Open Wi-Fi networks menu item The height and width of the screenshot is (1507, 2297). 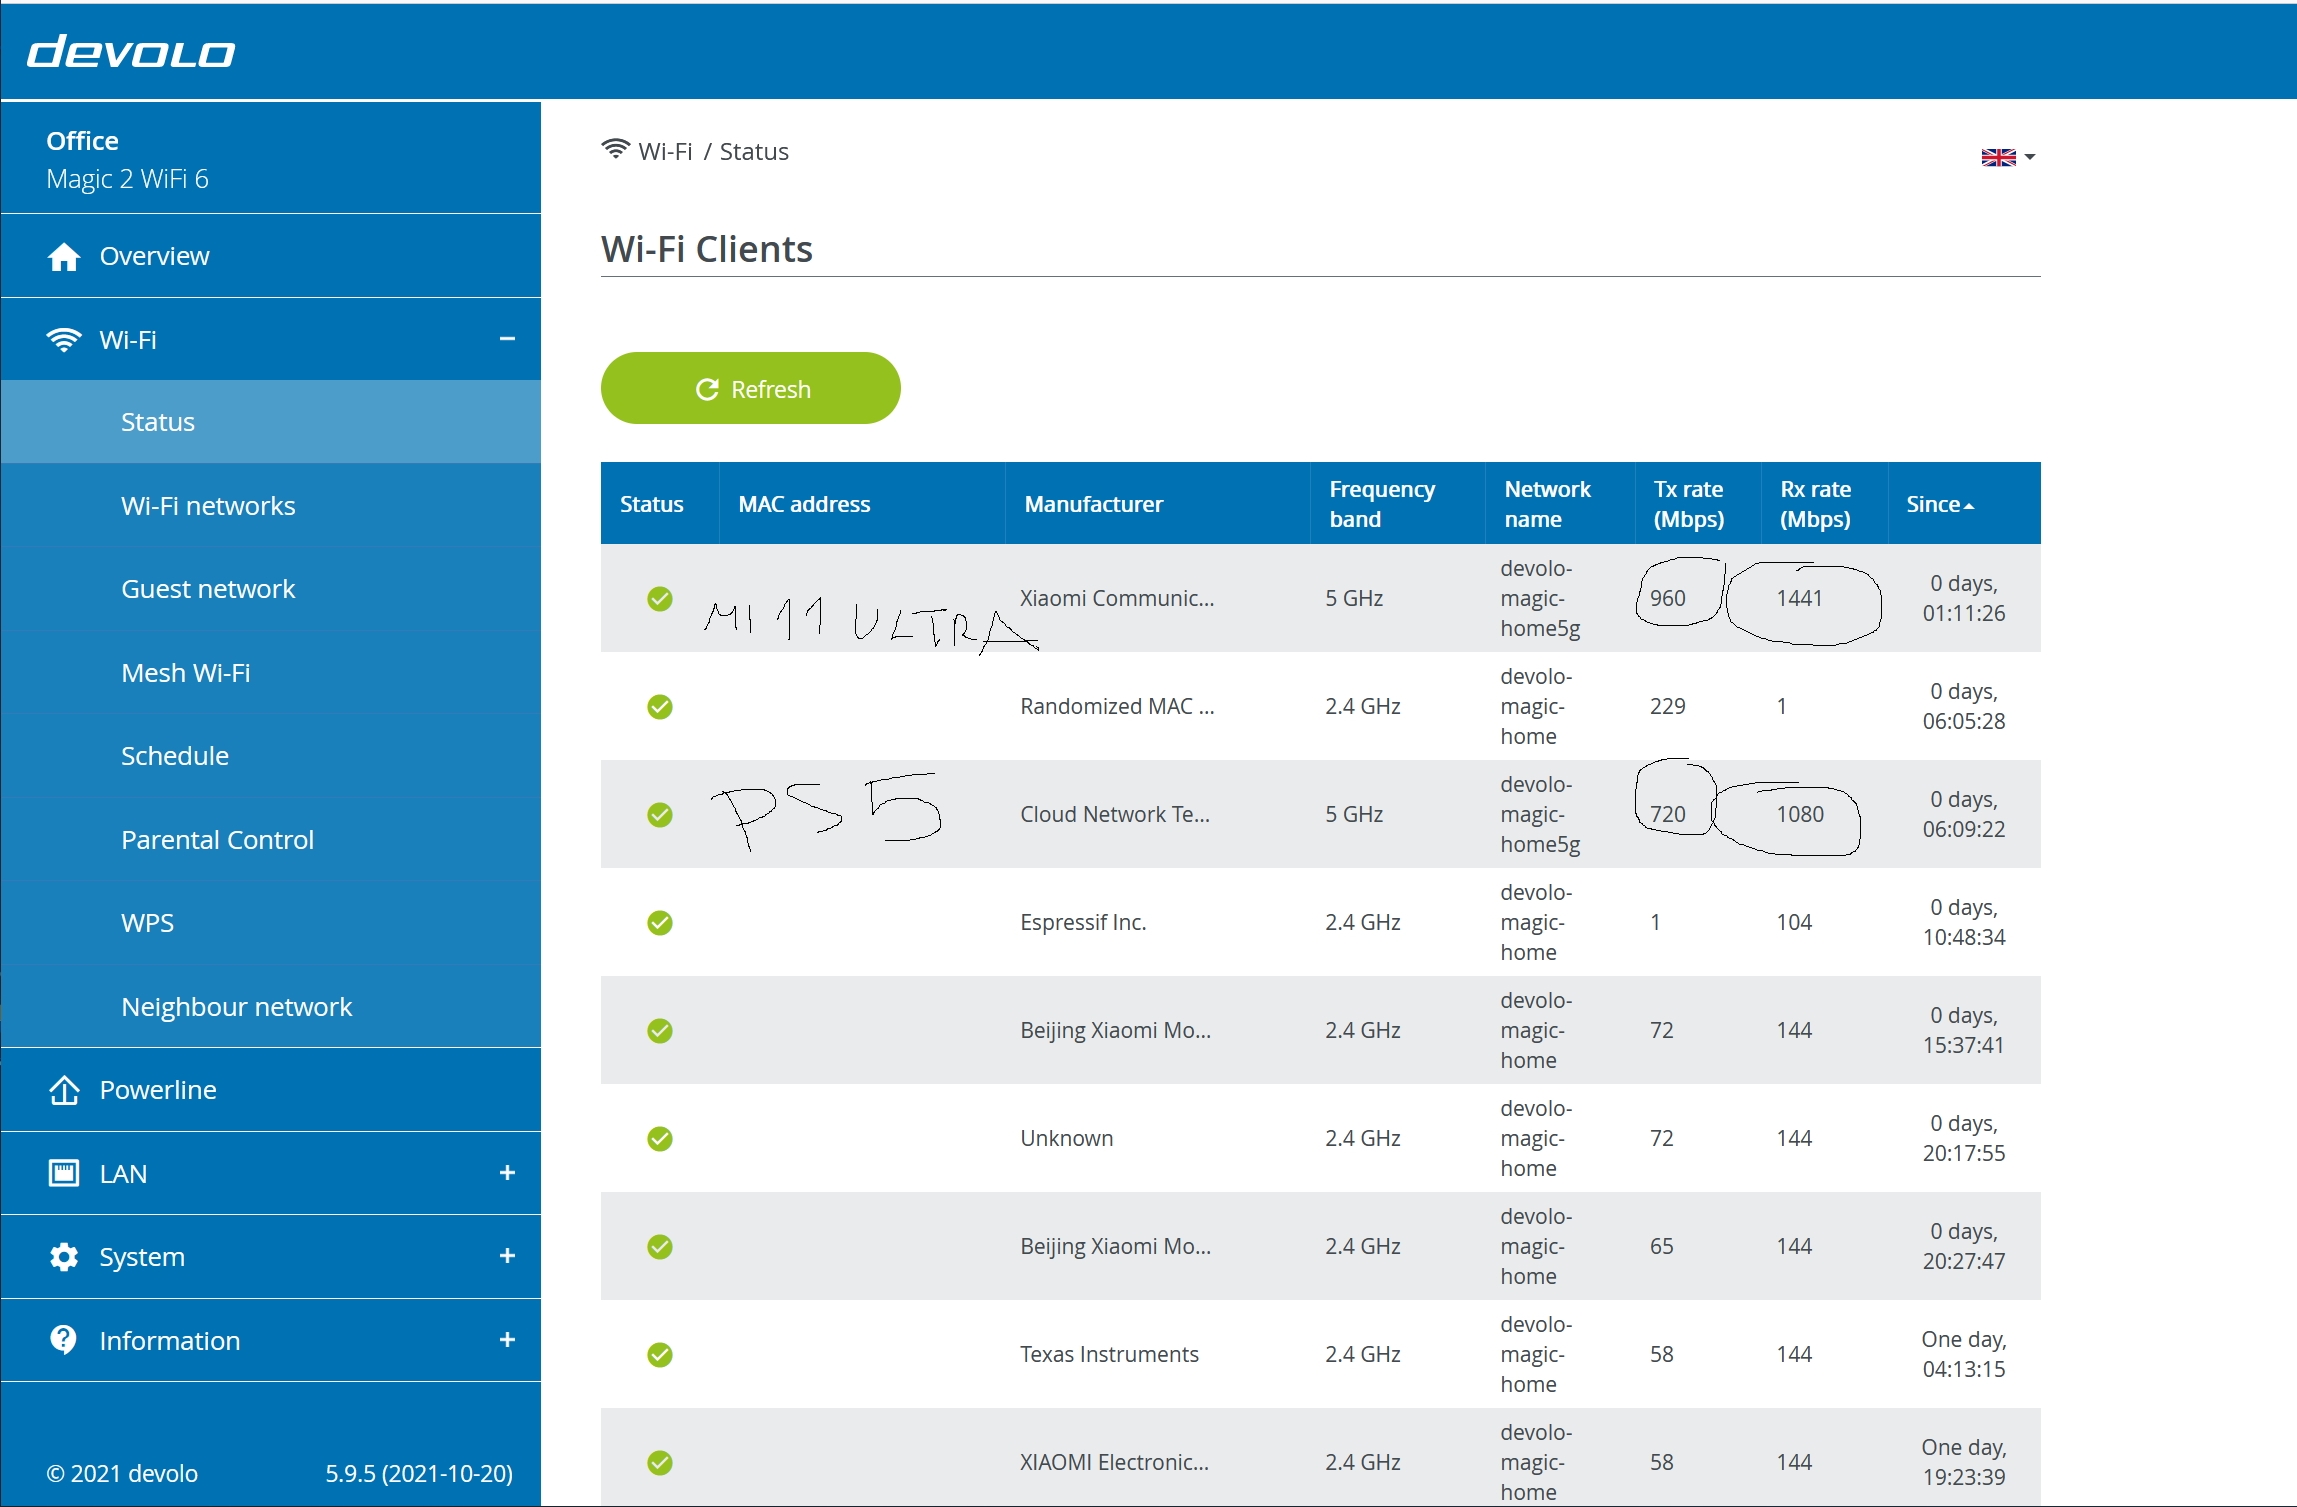[x=208, y=506]
